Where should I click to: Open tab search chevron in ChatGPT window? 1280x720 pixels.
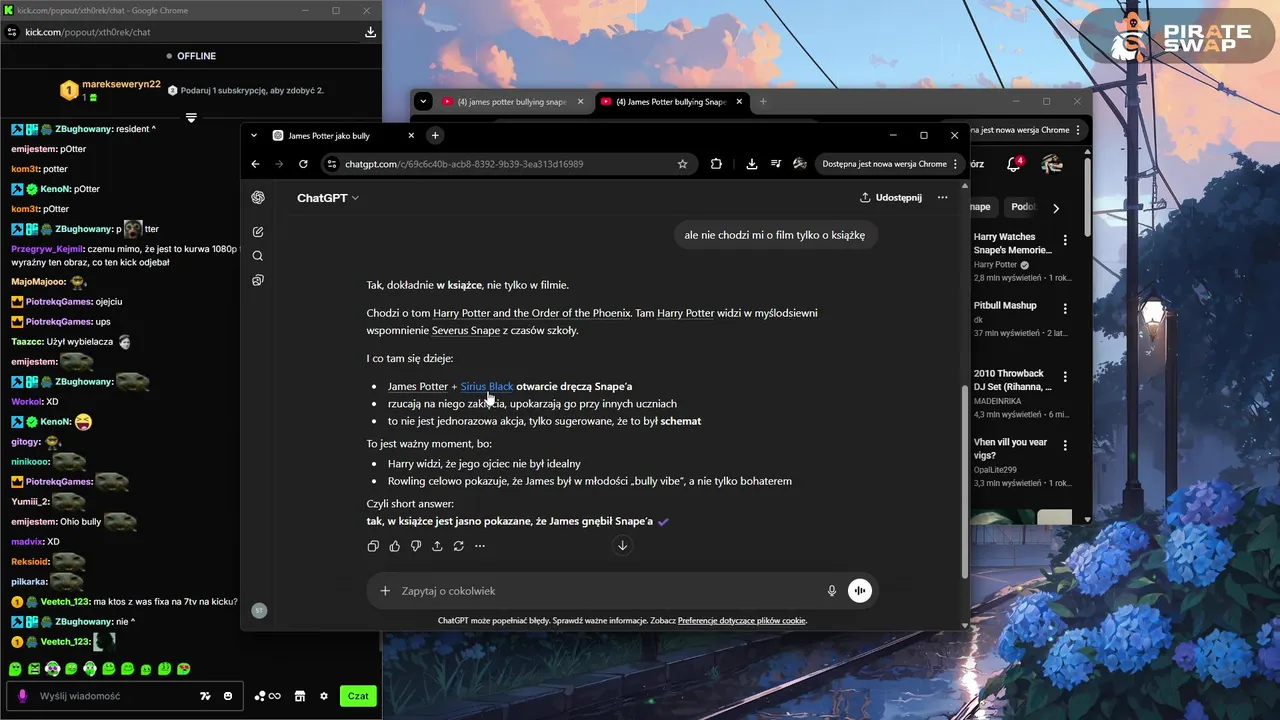[254, 135]
